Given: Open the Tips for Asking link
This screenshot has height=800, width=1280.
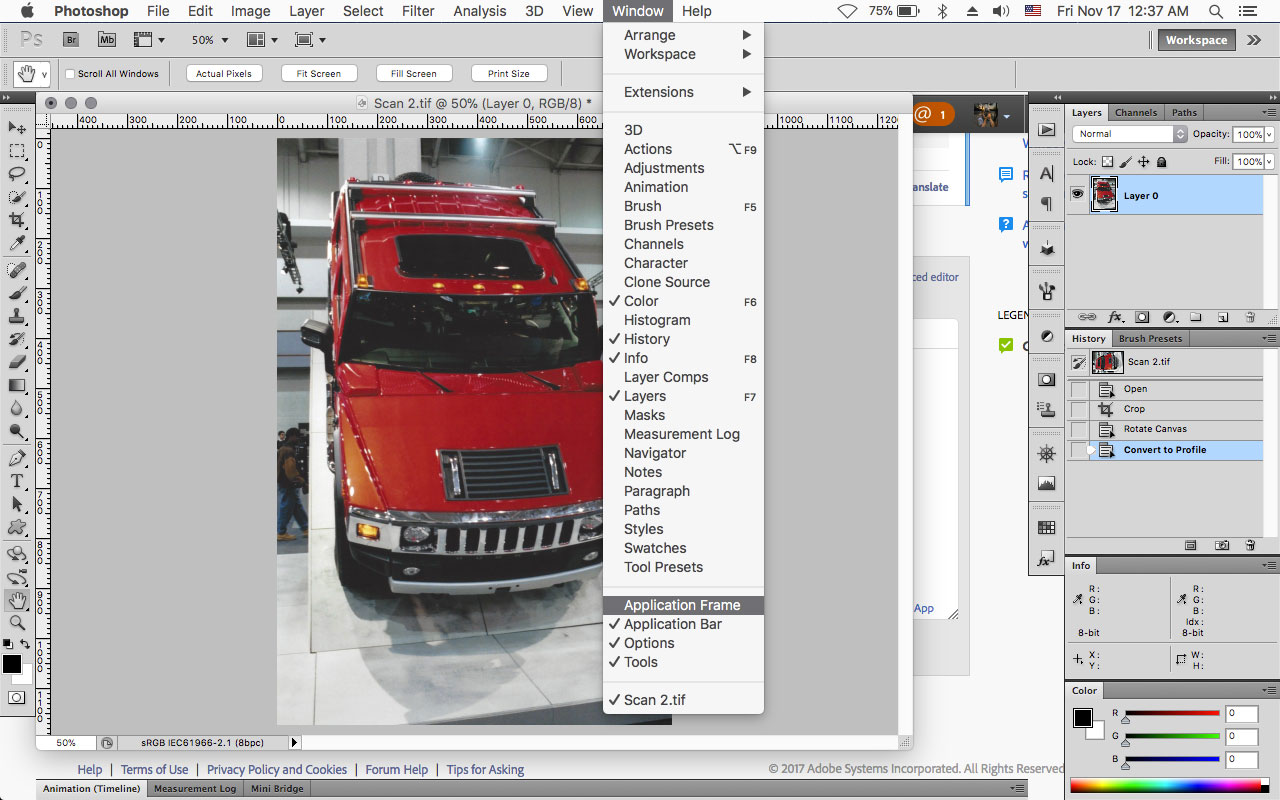Looking at the screenshot, I should (485, 769).
